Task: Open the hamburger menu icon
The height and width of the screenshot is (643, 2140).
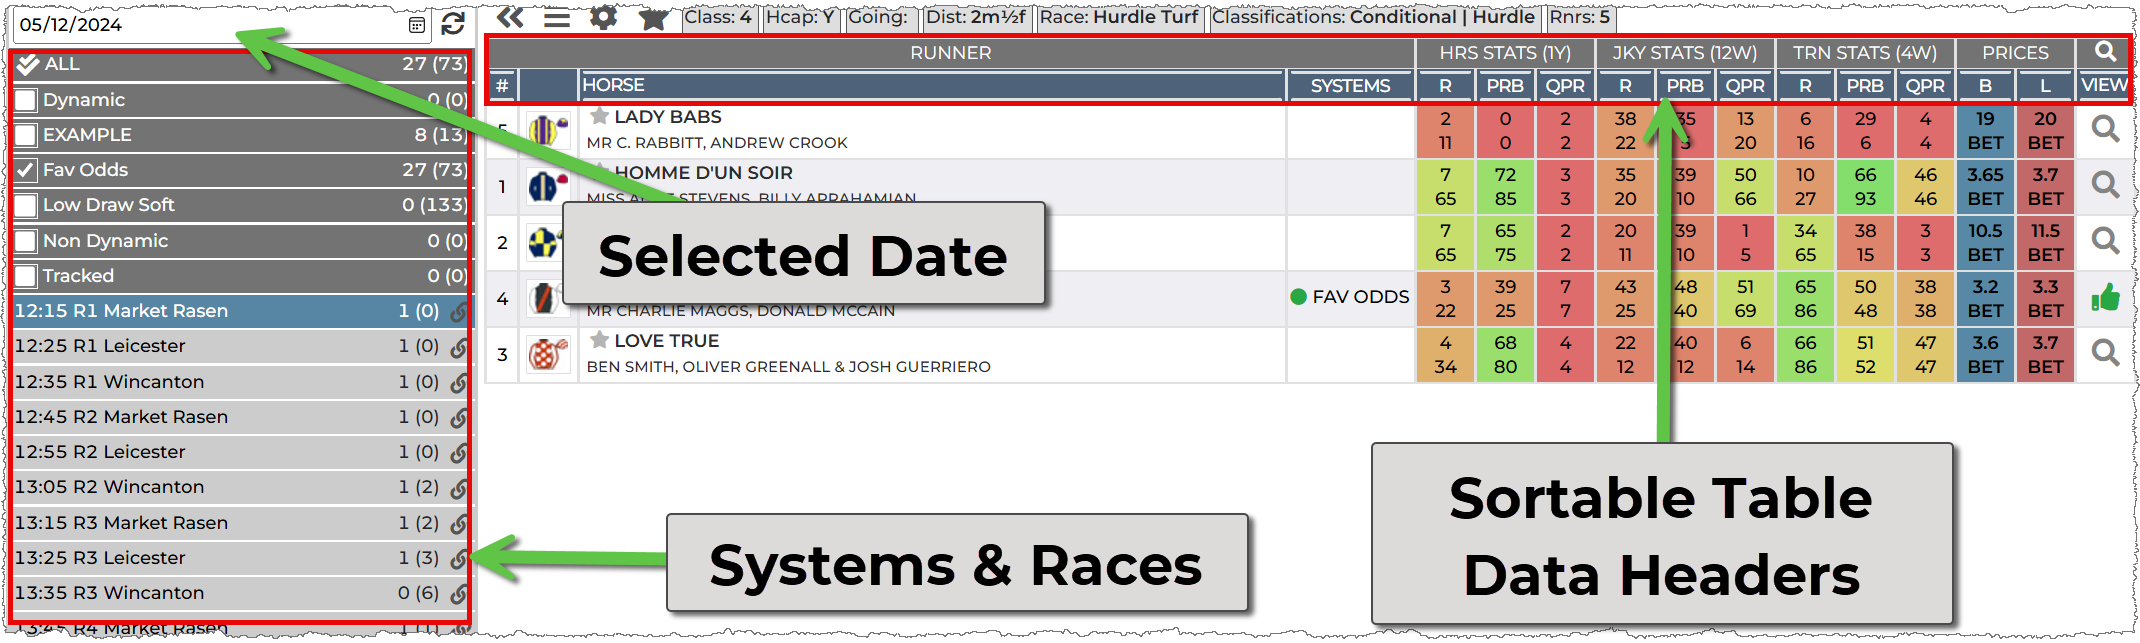Action: pos(557,18)
